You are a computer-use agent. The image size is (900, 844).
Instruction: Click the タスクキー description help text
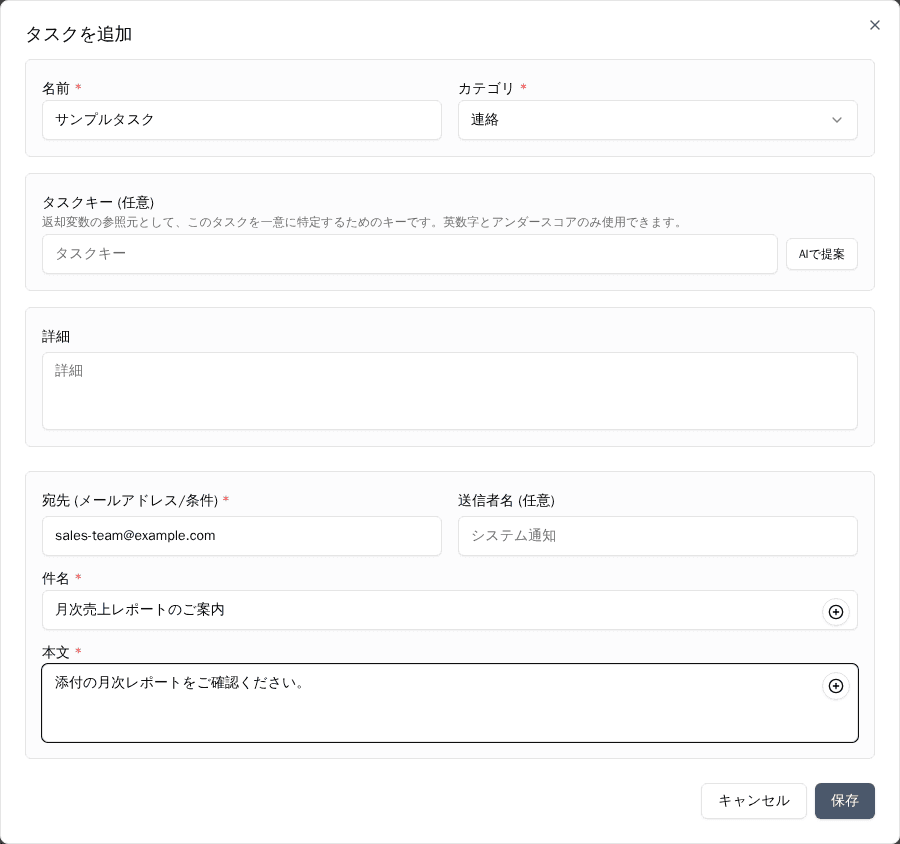coord(363,222)
